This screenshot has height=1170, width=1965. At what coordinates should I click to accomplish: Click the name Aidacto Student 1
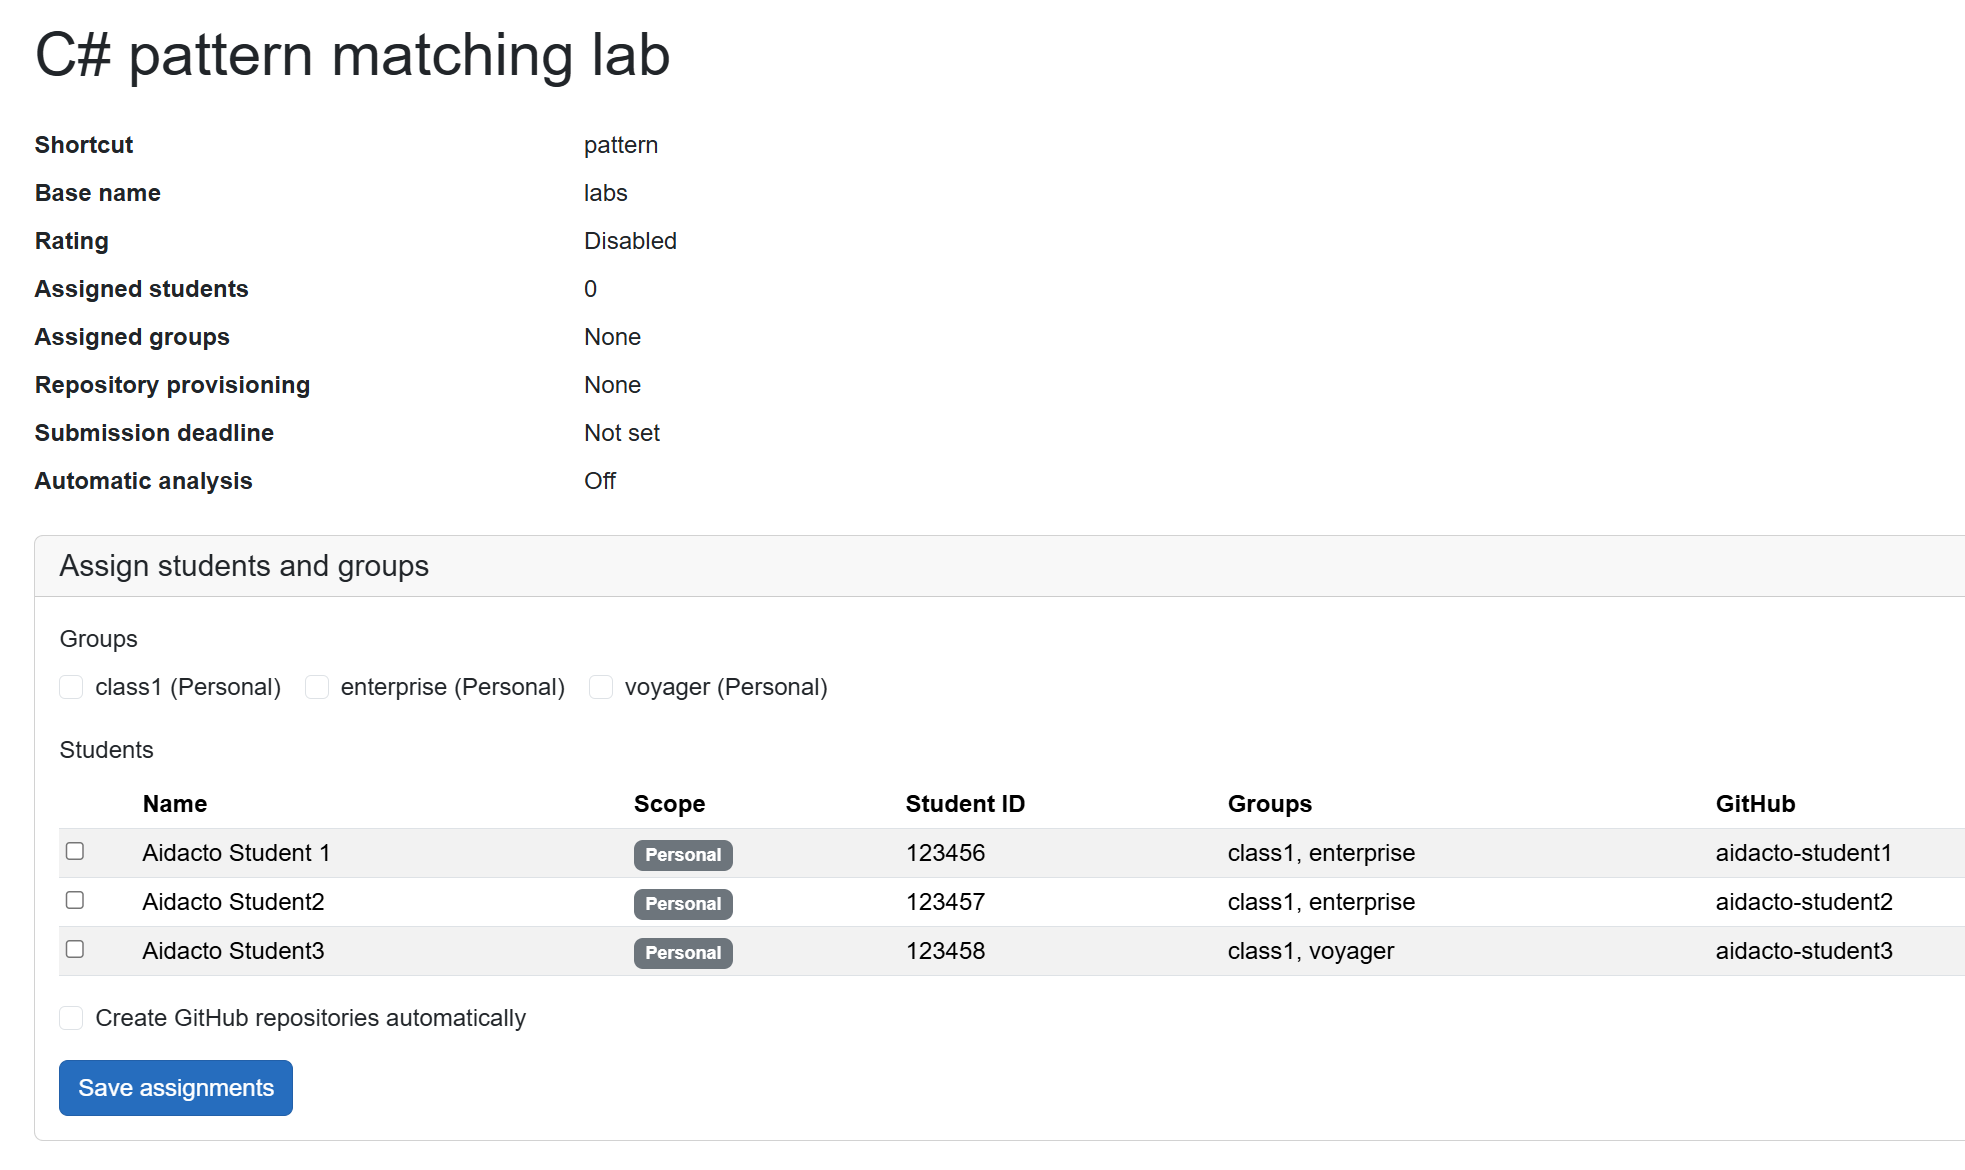click(236, 853)
